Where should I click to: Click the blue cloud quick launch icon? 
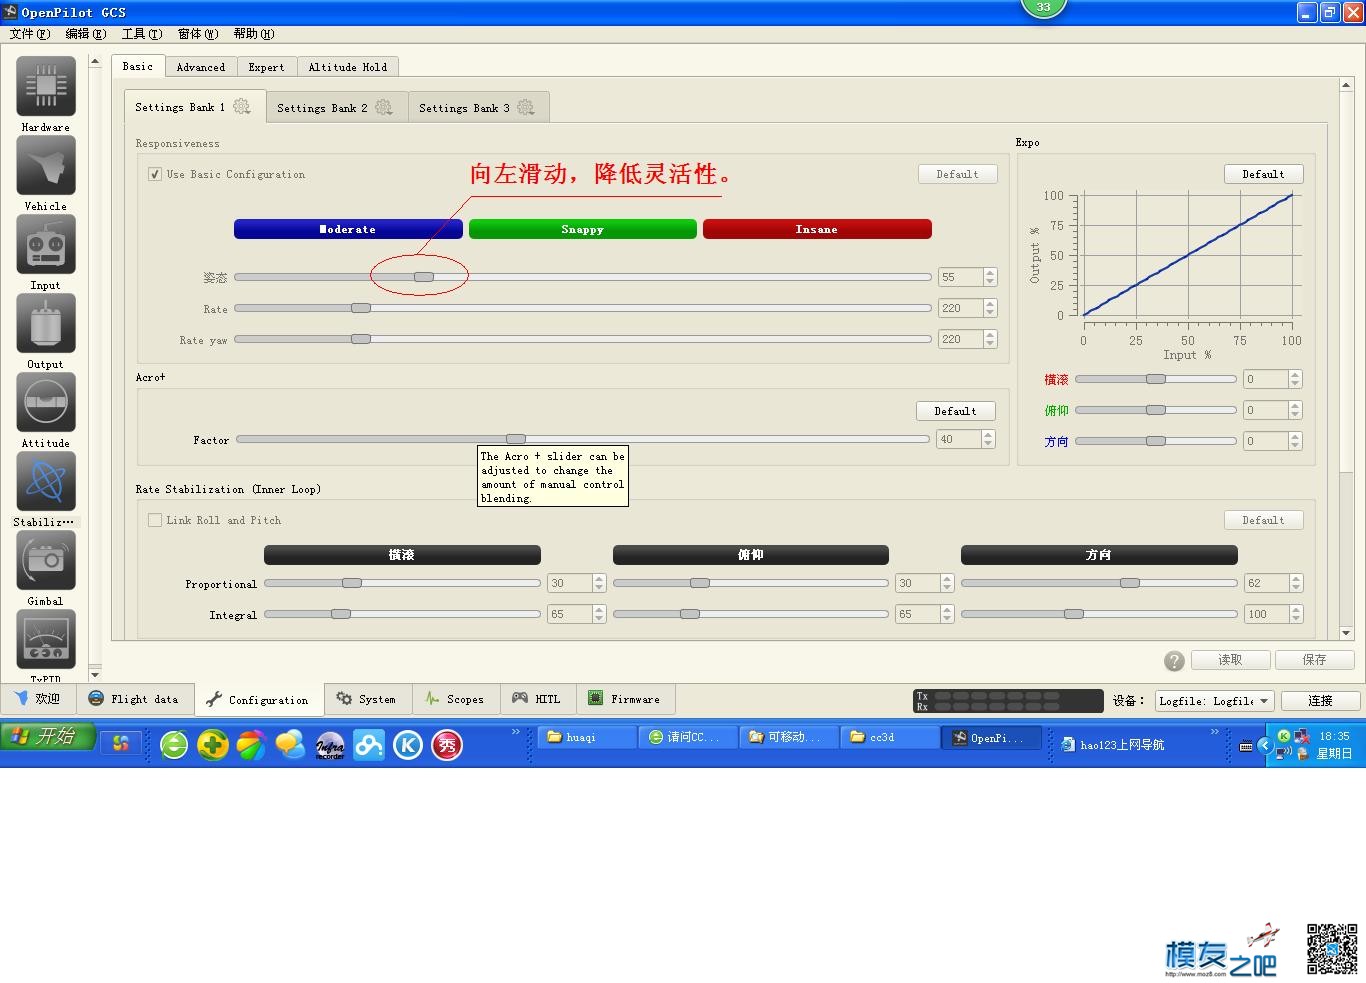coord(369,745)
